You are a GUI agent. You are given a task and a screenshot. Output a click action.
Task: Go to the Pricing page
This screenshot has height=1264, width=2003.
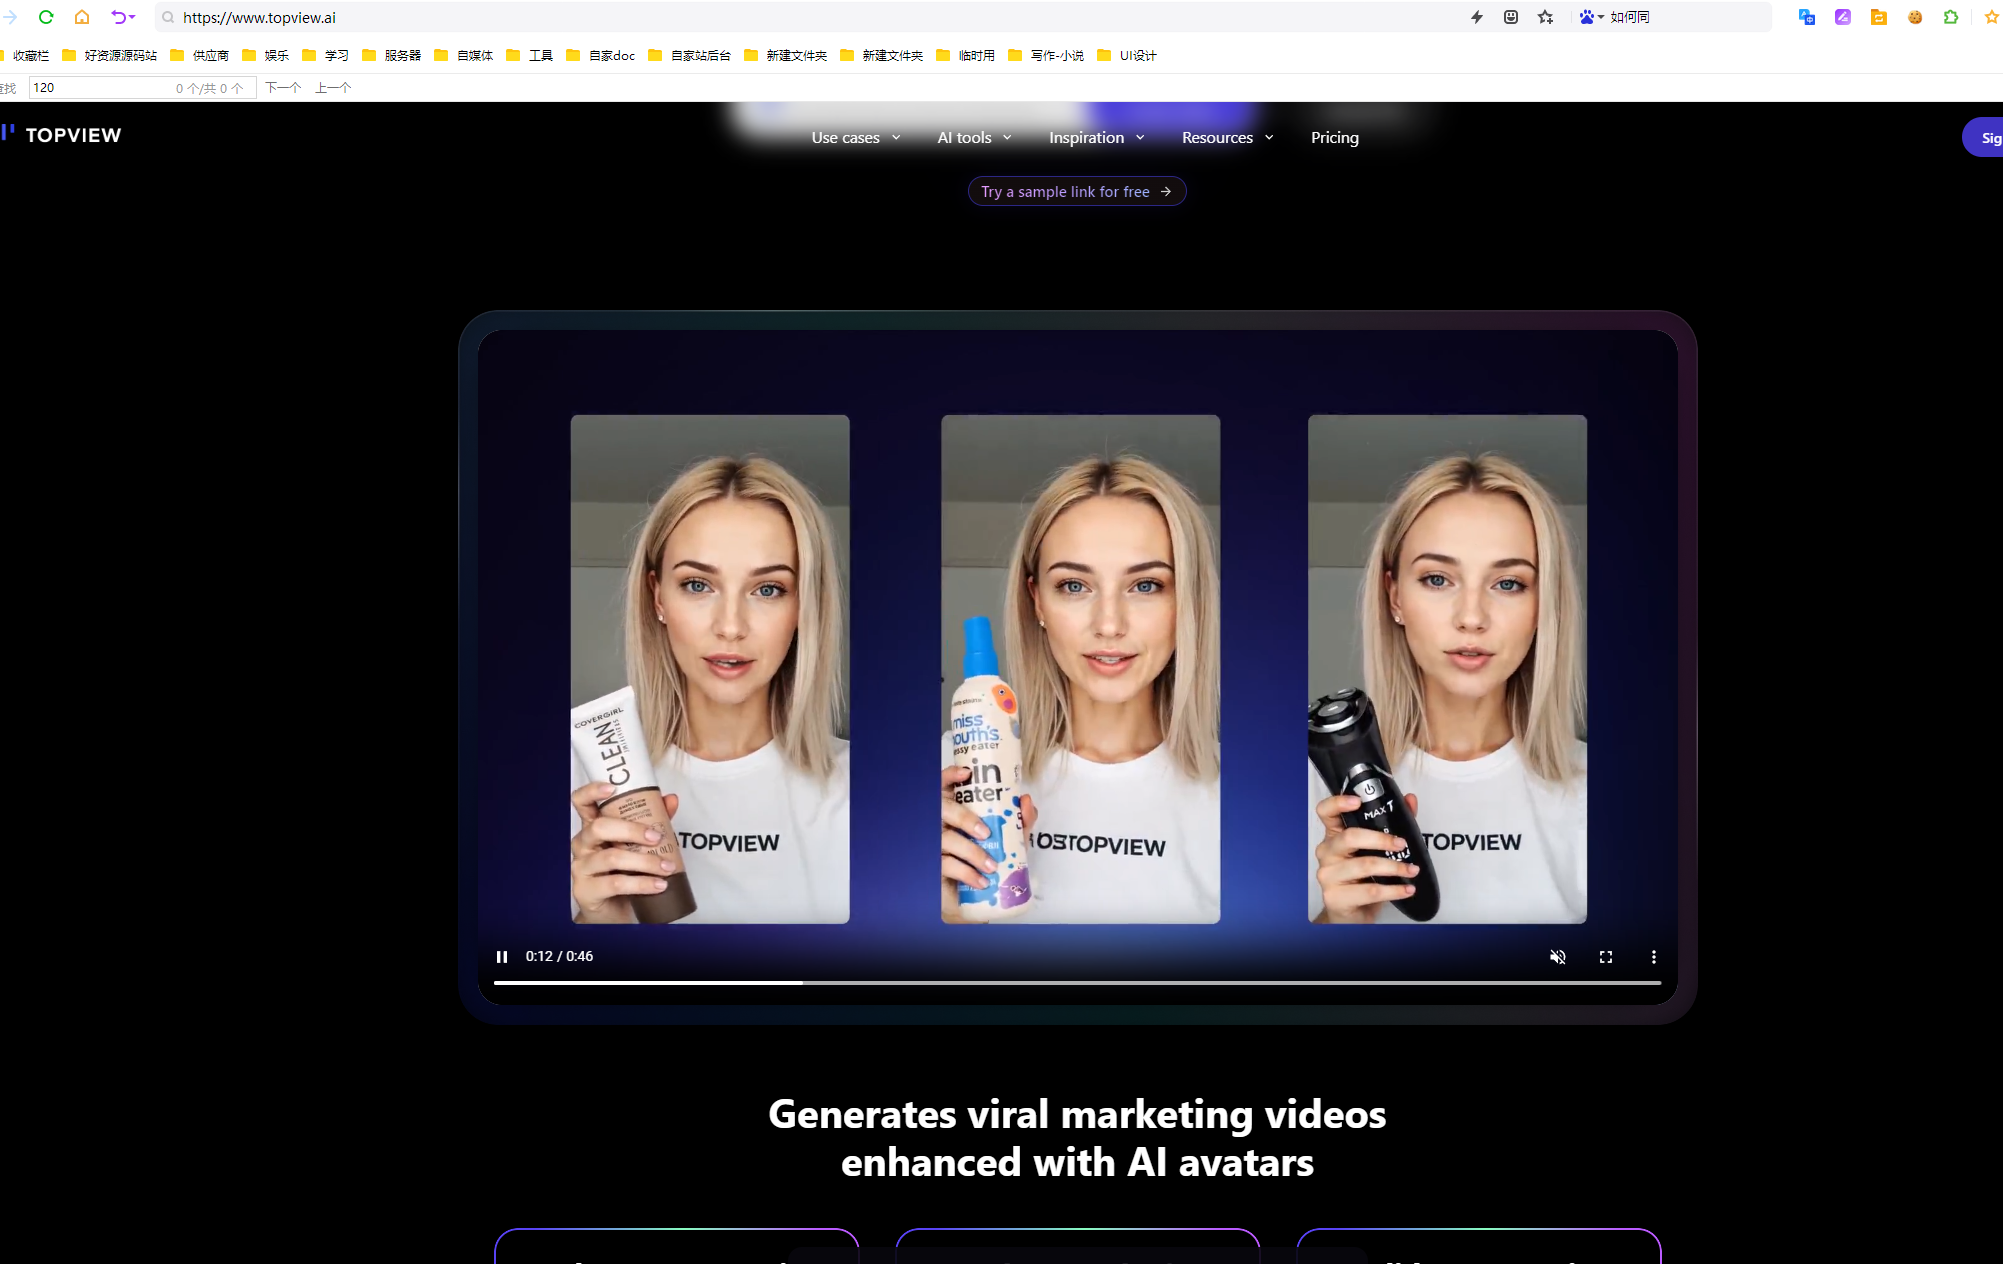[x=1334, y=138]
